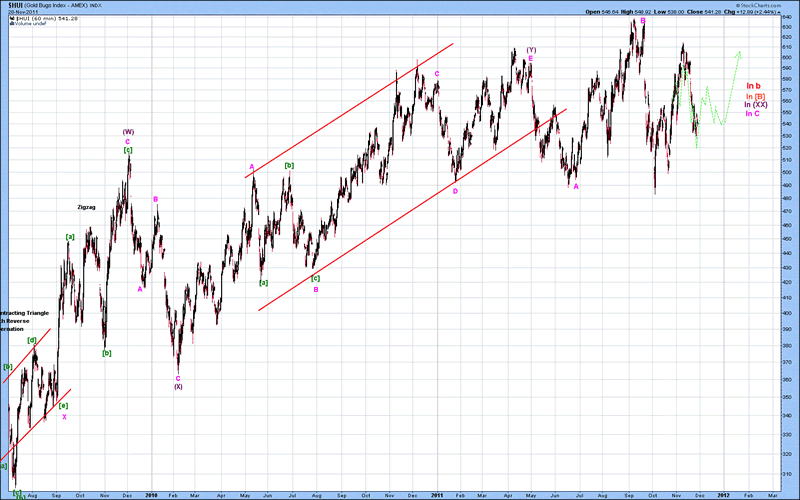Click the 2011 year marker on time axis
This screenshot has height=500, width=800.
[x=437, y=494]
